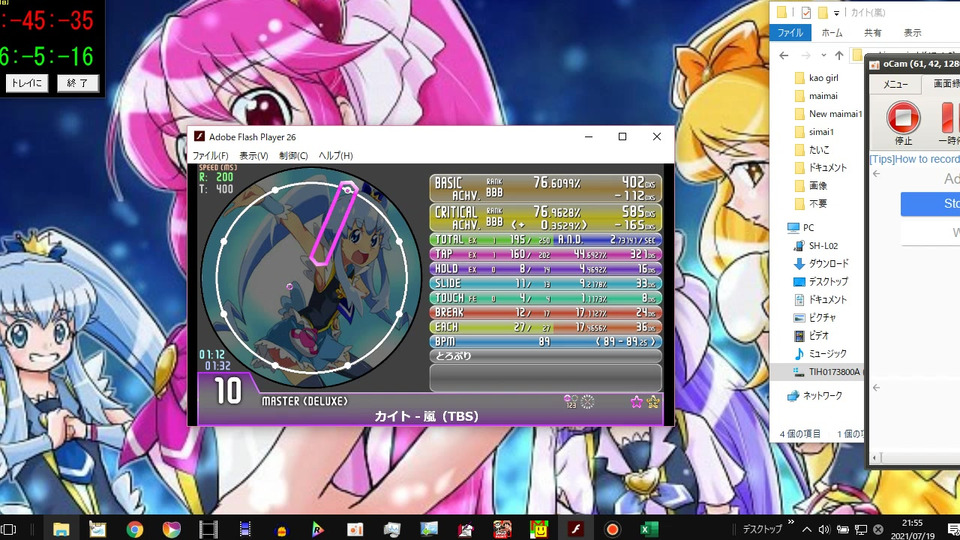This screenshot has height=540, width=960.
Task: Click the 123 note-order icon in Flash Player
Action: point(571,402)
